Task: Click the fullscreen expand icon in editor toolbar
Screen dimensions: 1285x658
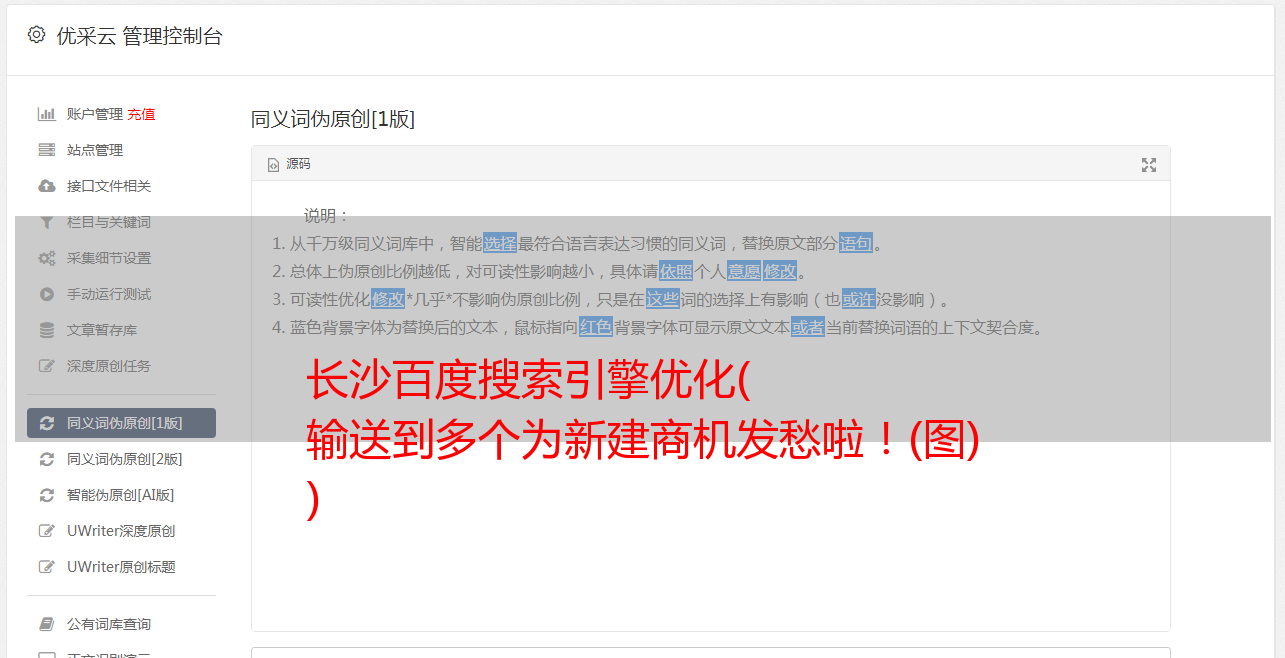Action: click(1149, 165)
